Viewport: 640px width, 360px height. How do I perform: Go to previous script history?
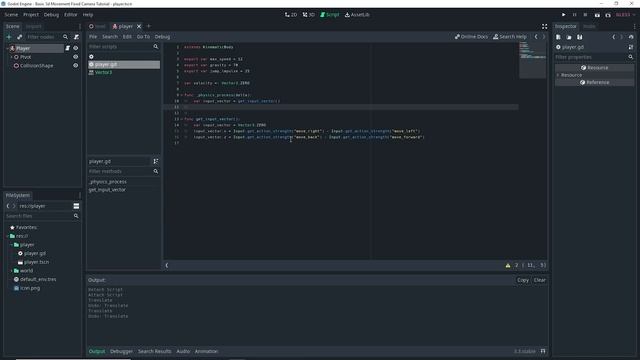point(536,37)
